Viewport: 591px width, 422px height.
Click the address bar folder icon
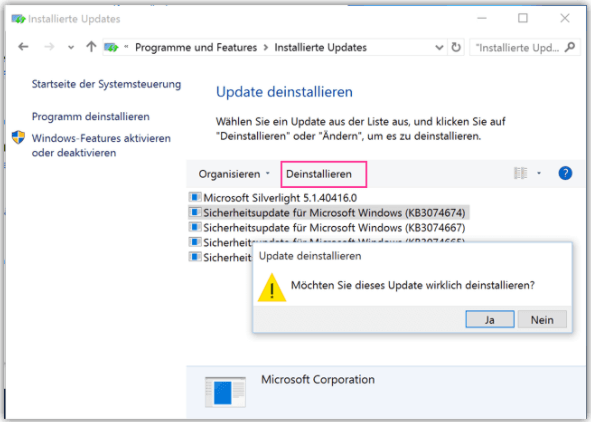coord(111,47)
